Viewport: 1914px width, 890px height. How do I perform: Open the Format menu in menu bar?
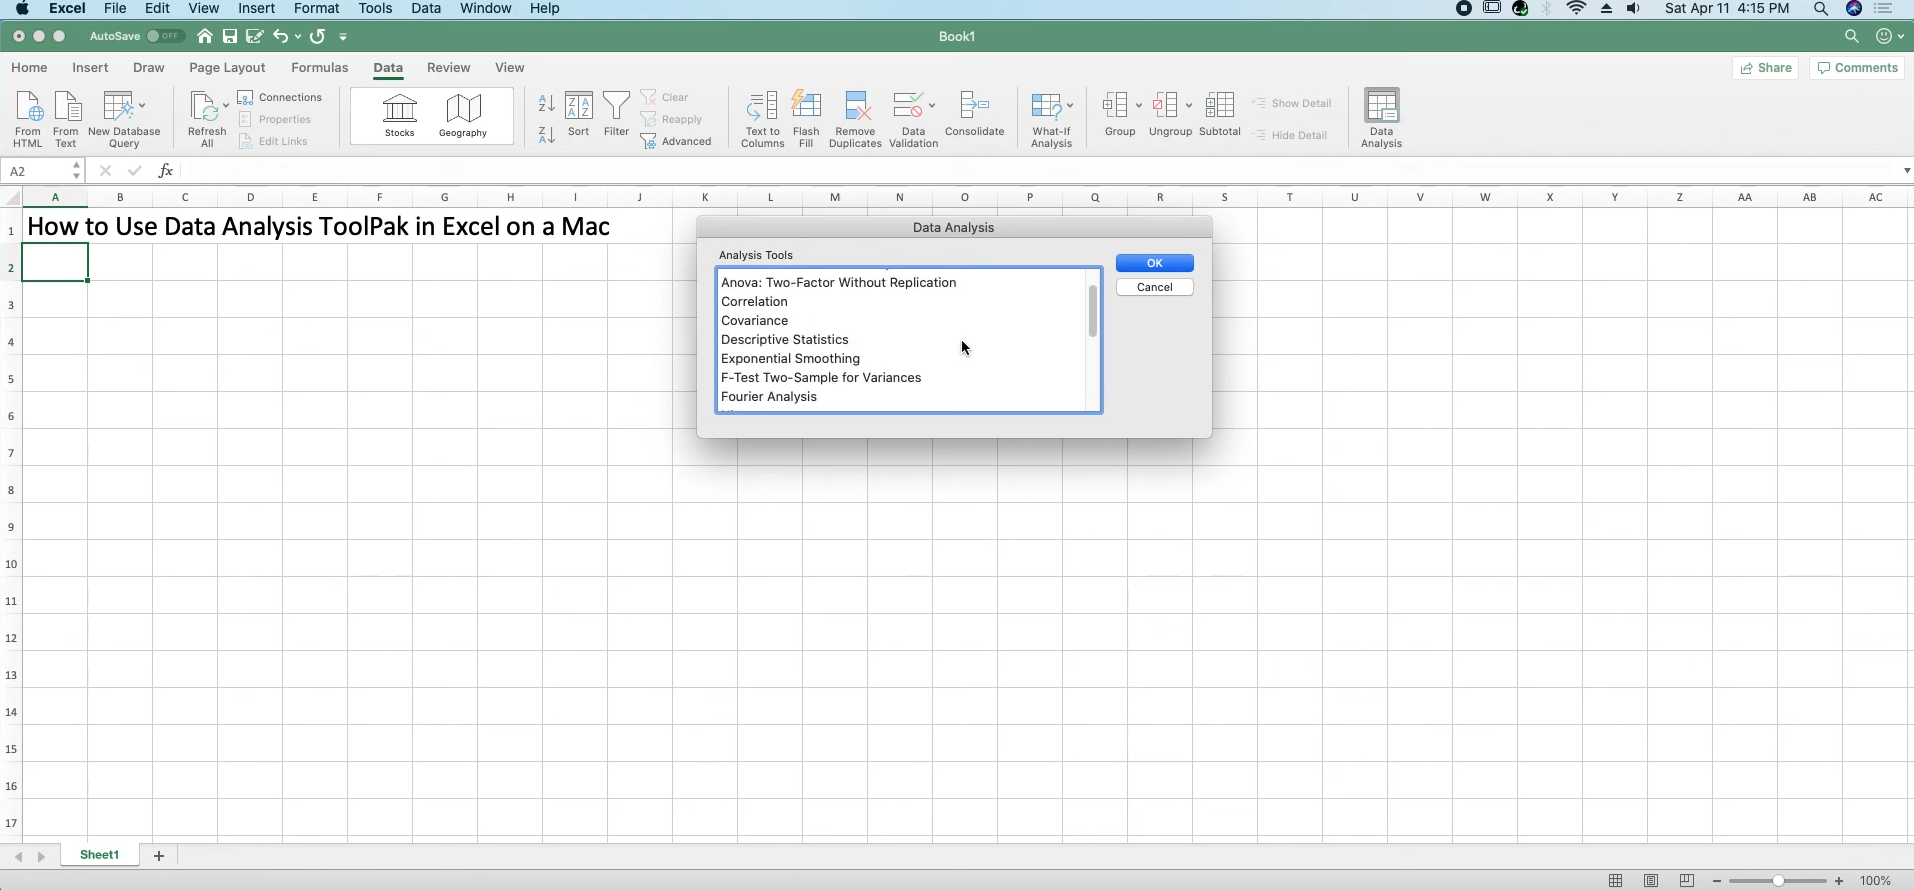click(x=317, y=8)
